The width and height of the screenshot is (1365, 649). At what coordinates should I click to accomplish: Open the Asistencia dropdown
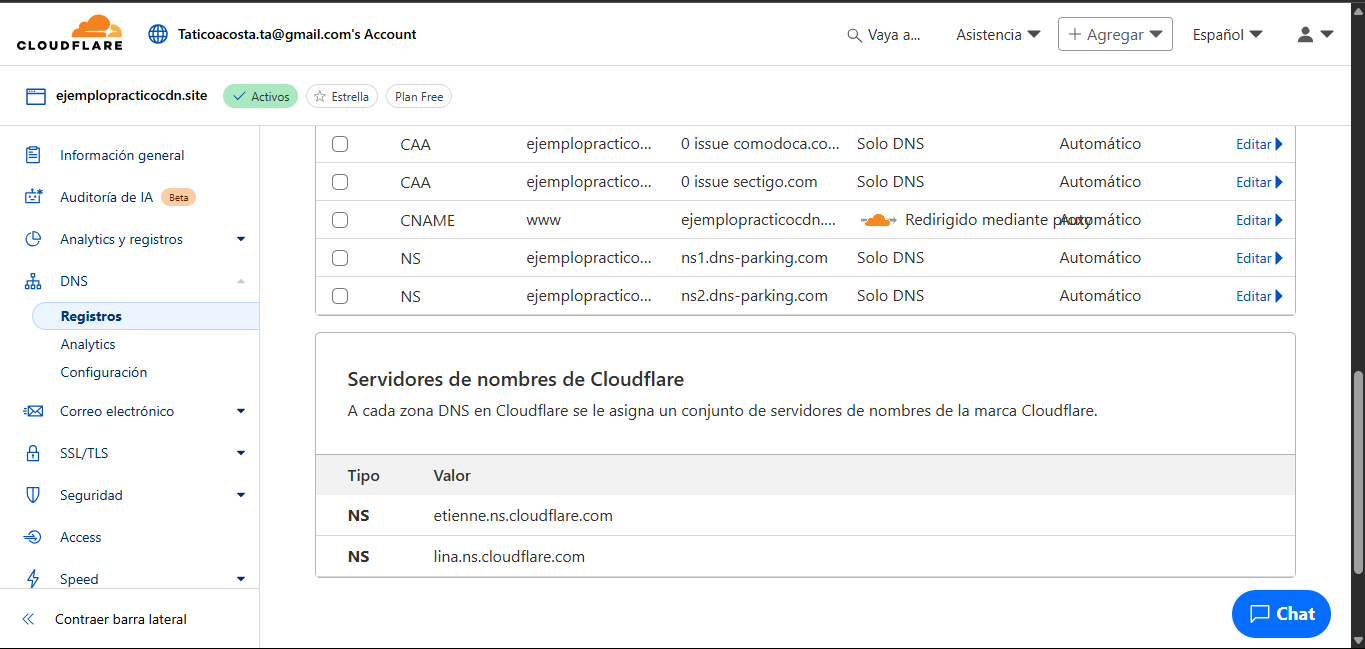(x=998, y=34)
